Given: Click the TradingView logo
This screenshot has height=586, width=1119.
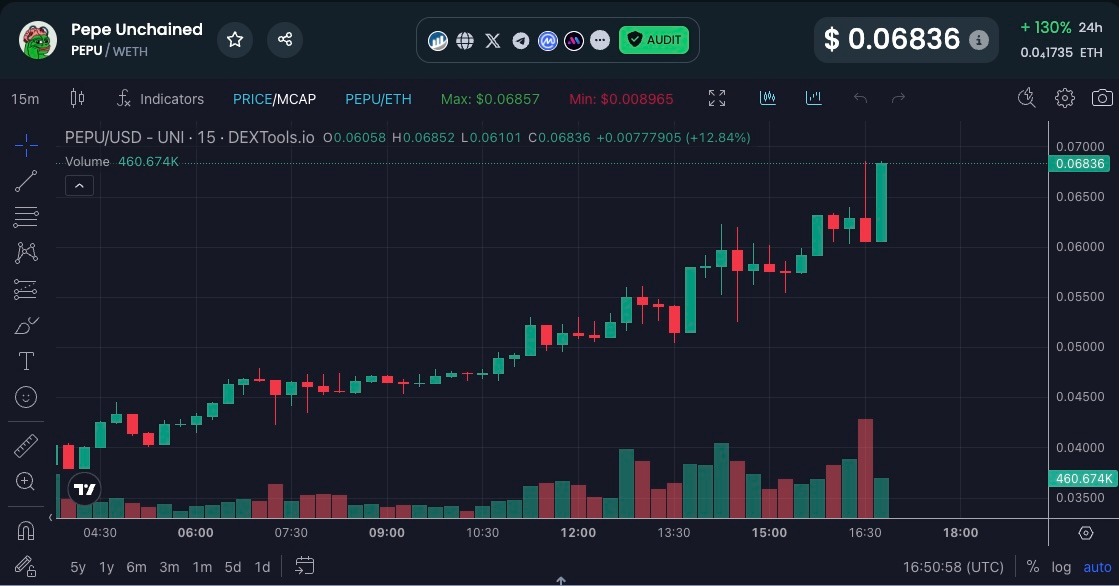Looking at the screenshot, I should click(x=84, y=489).
